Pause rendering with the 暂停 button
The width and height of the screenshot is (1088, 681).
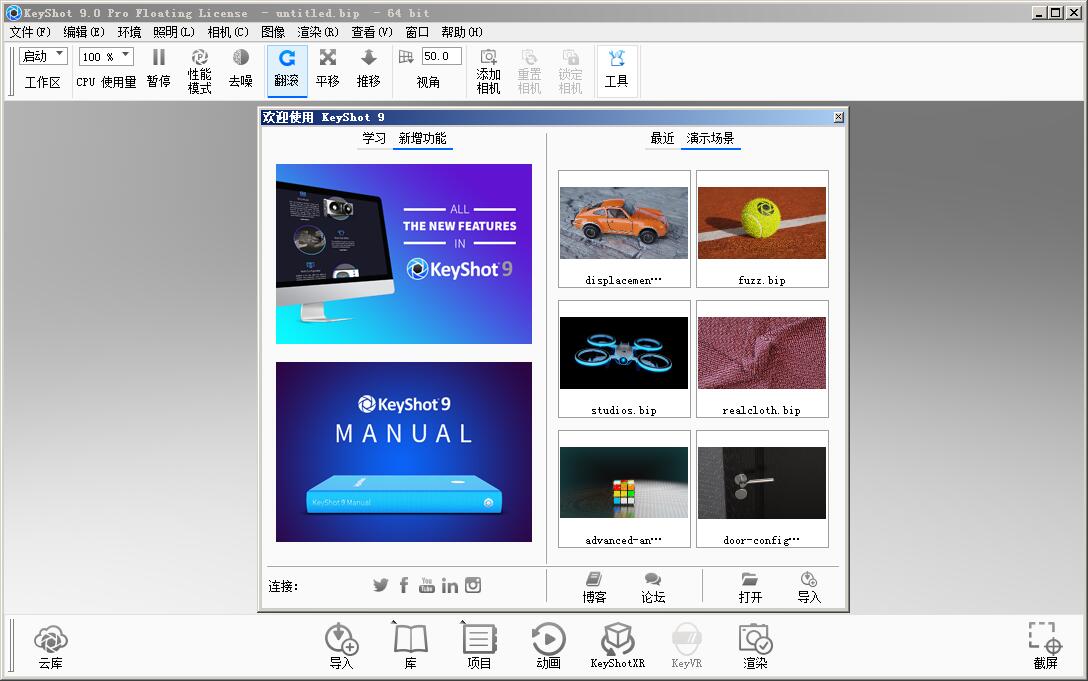158,69
